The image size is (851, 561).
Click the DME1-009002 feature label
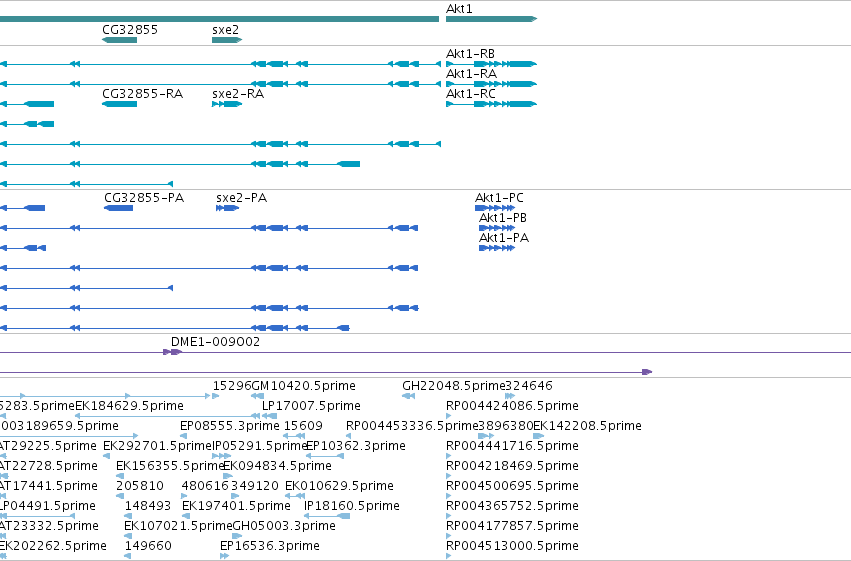(215, 342)
